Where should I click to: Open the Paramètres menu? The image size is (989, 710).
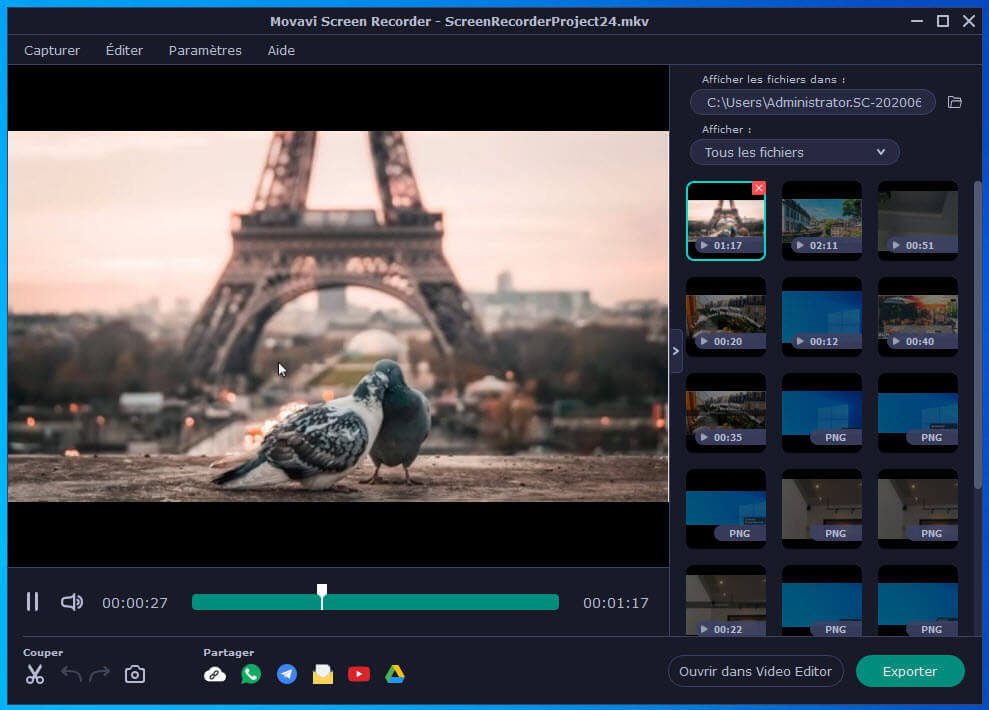[205, 50]
